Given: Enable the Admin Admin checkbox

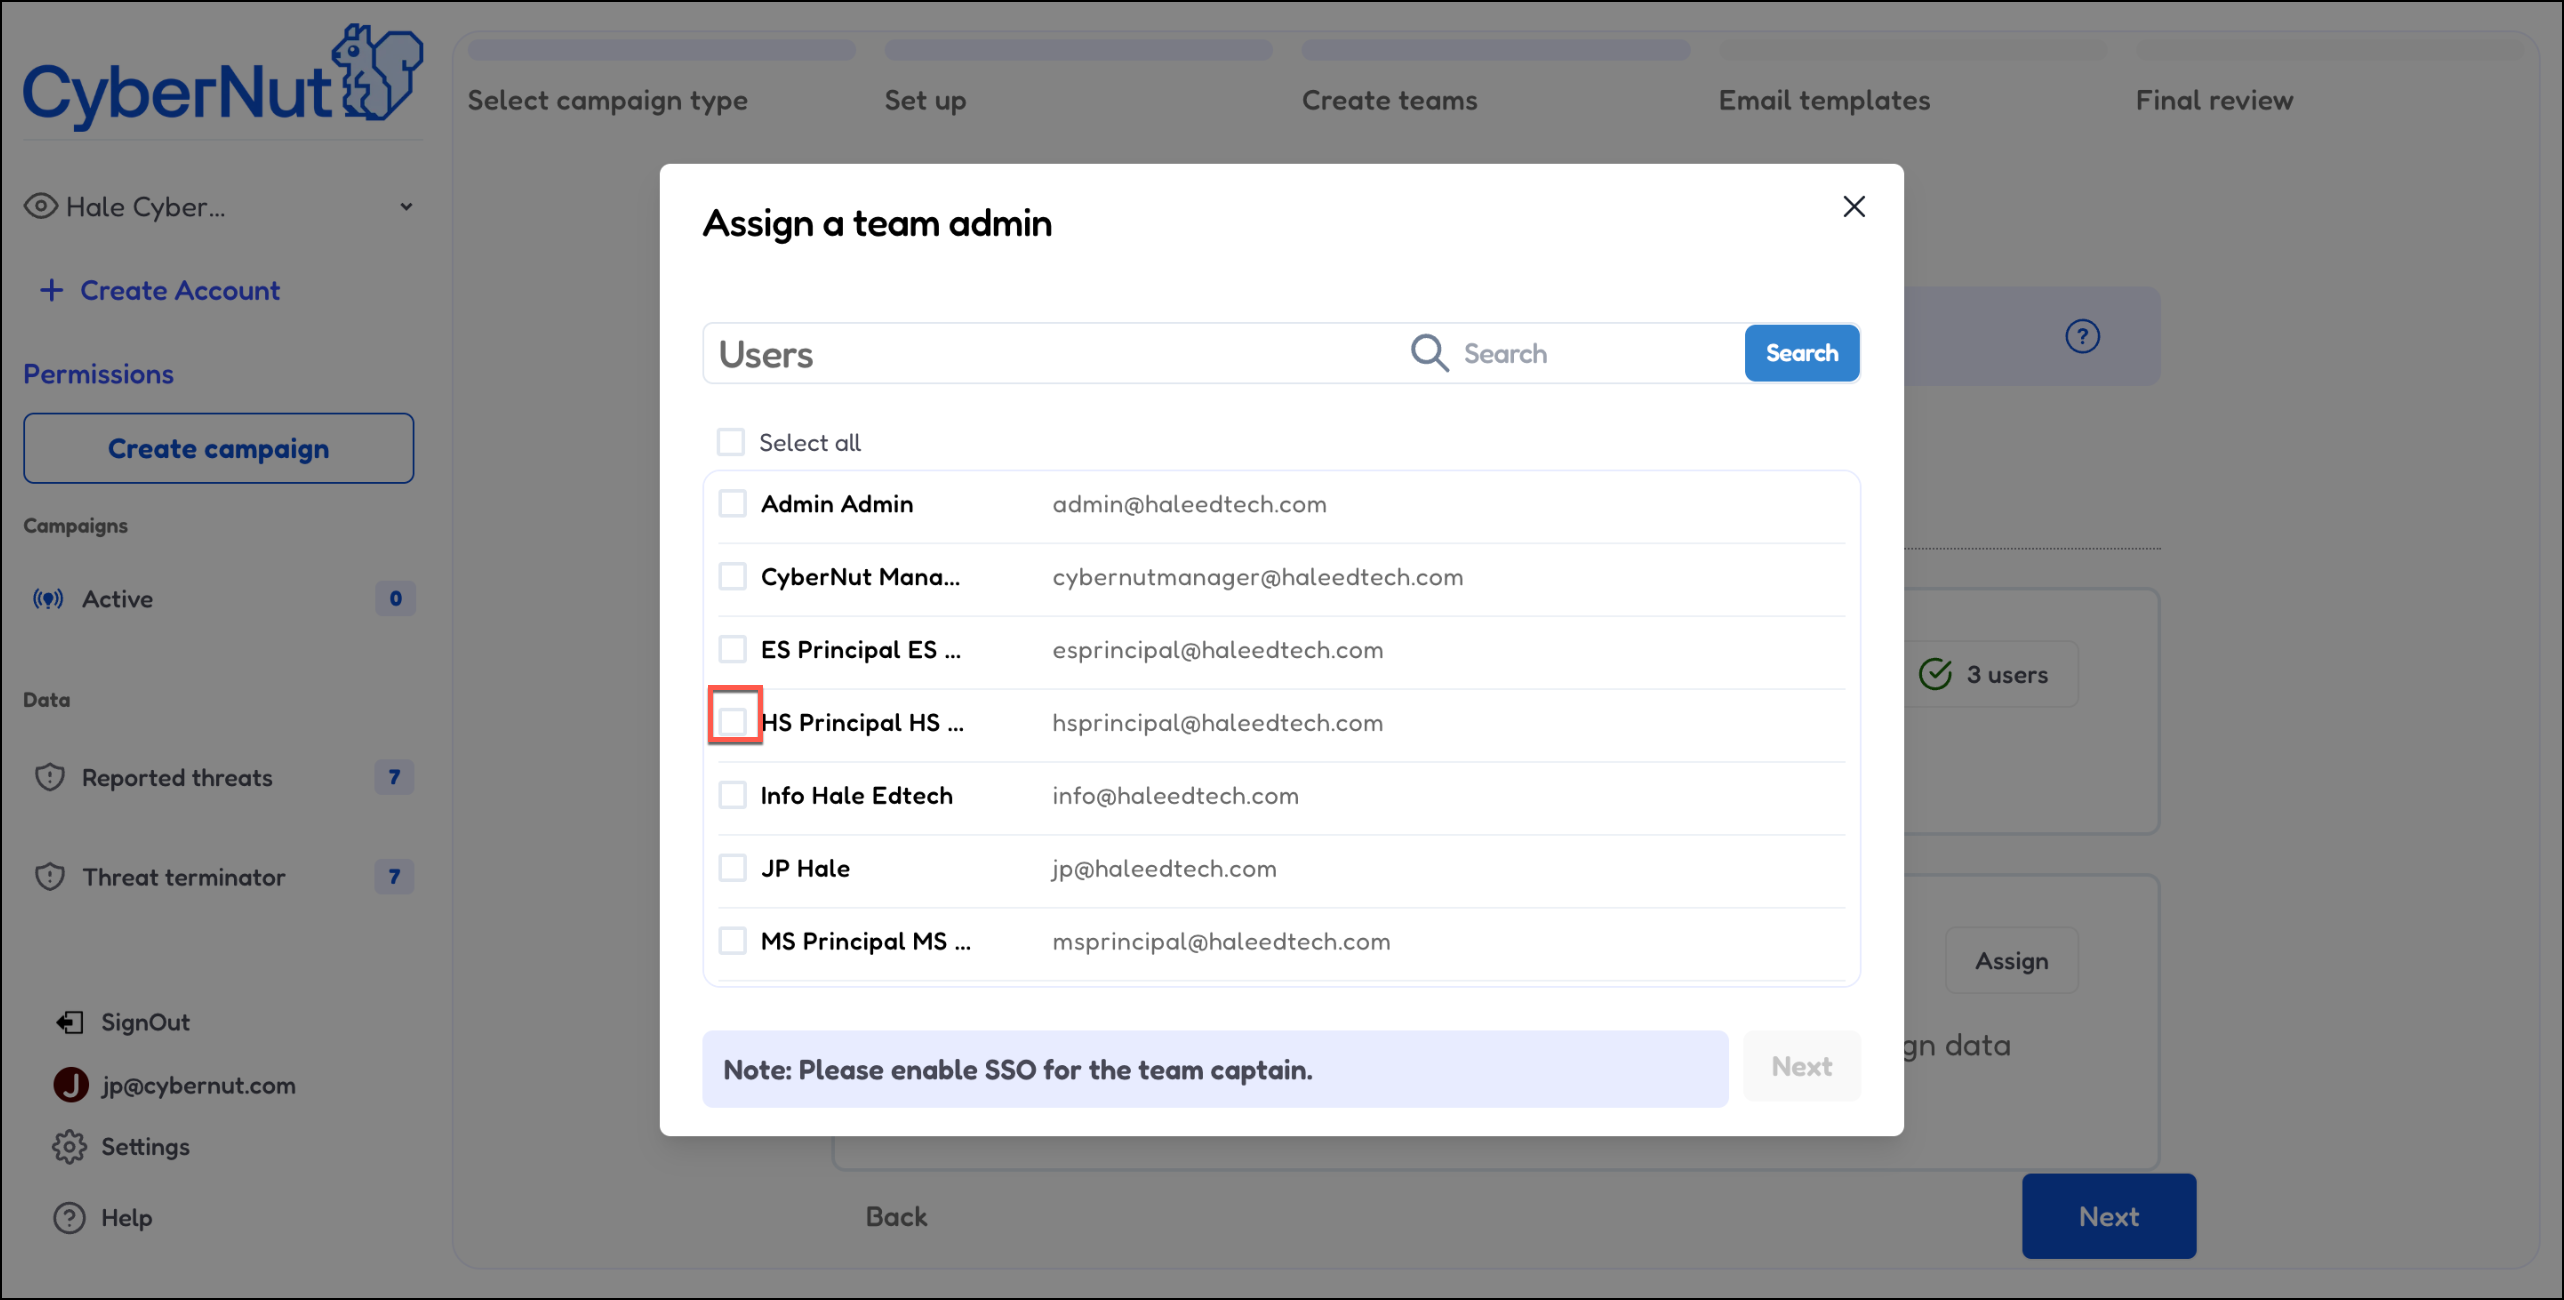Looking at the screenshot, I should 733,504.
